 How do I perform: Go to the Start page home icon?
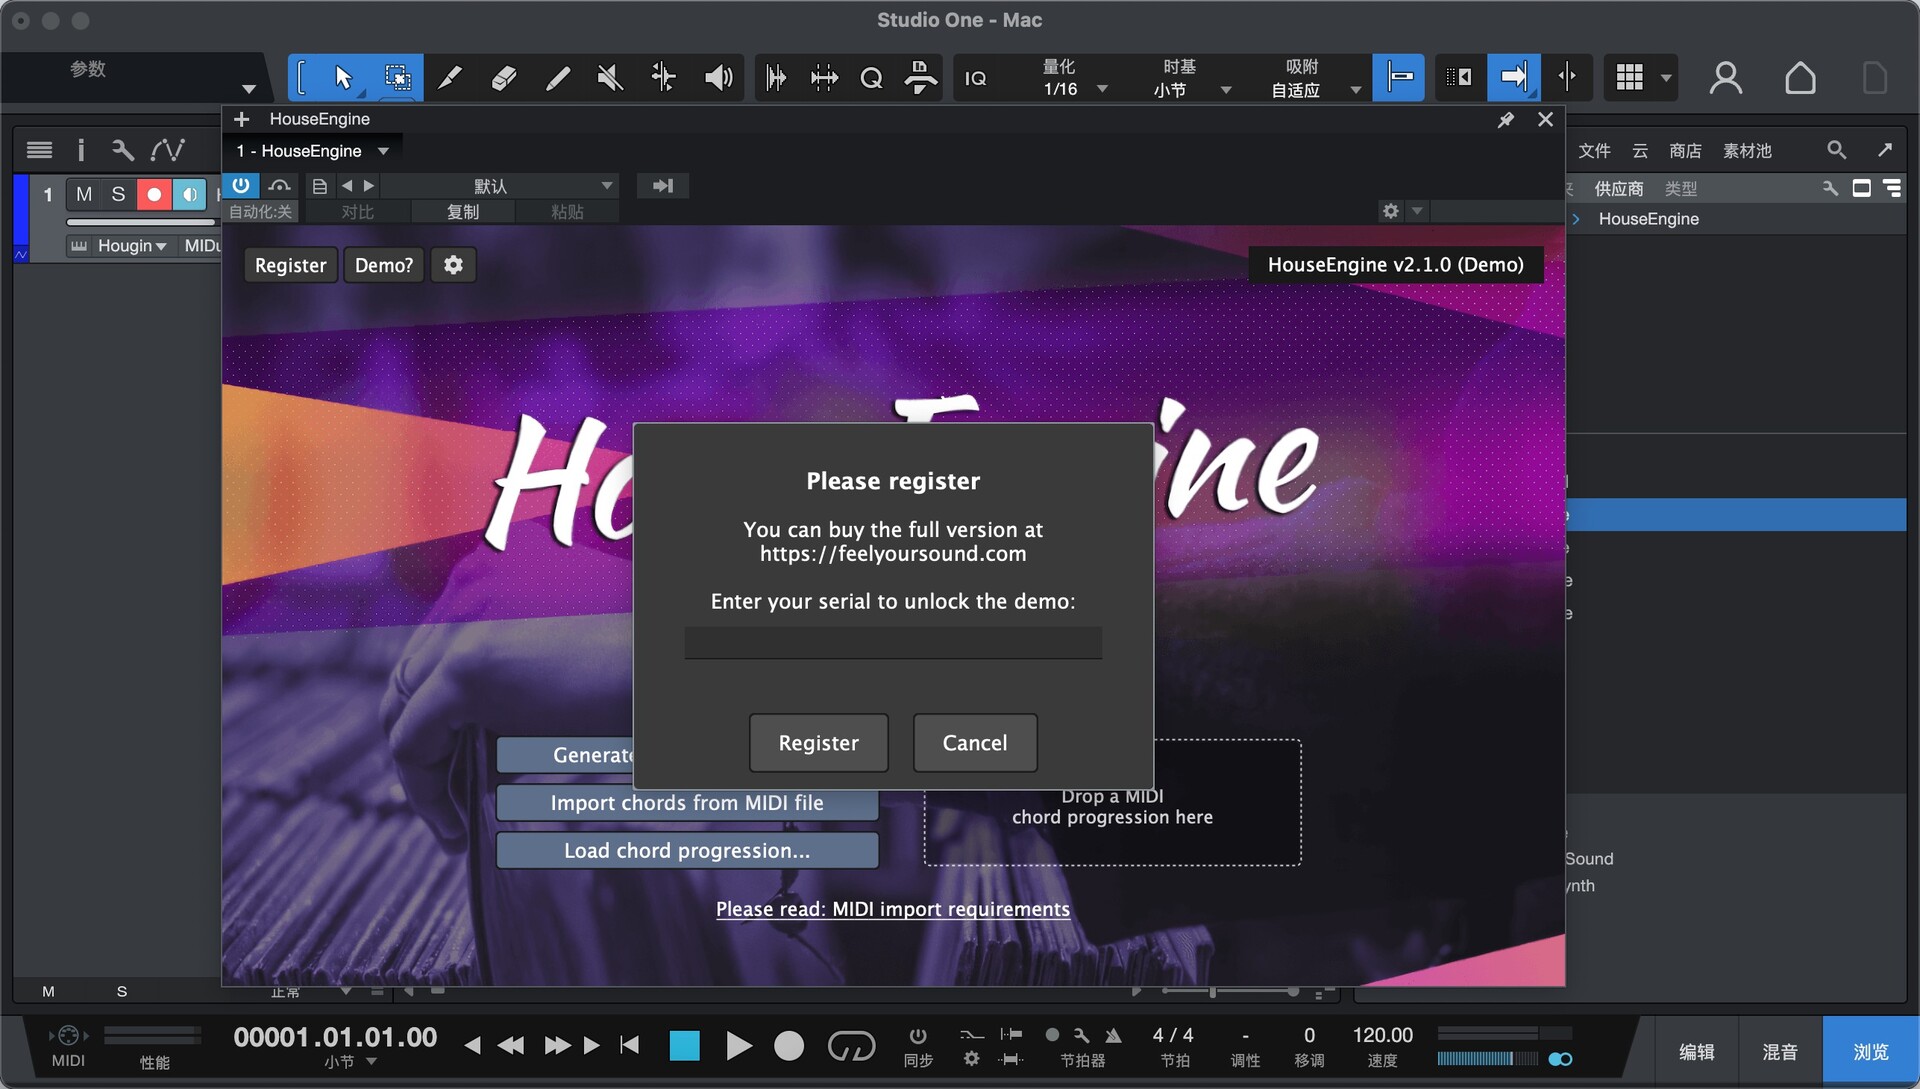[1800, 77]
